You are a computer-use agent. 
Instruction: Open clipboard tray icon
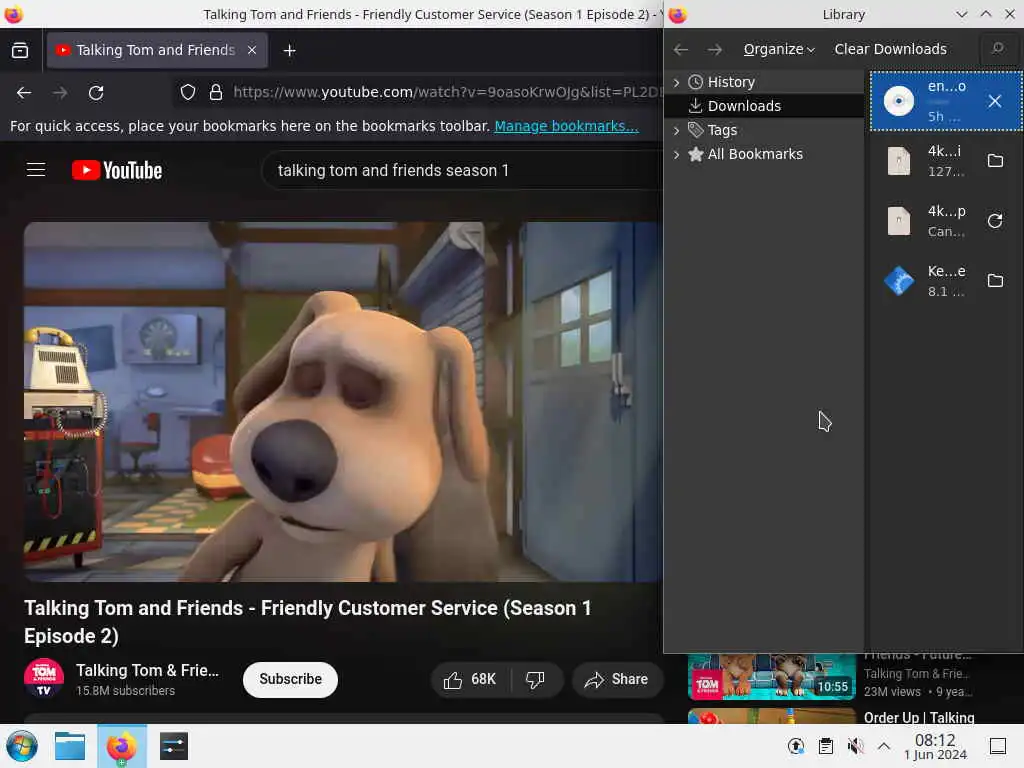(x=825, y=746)
